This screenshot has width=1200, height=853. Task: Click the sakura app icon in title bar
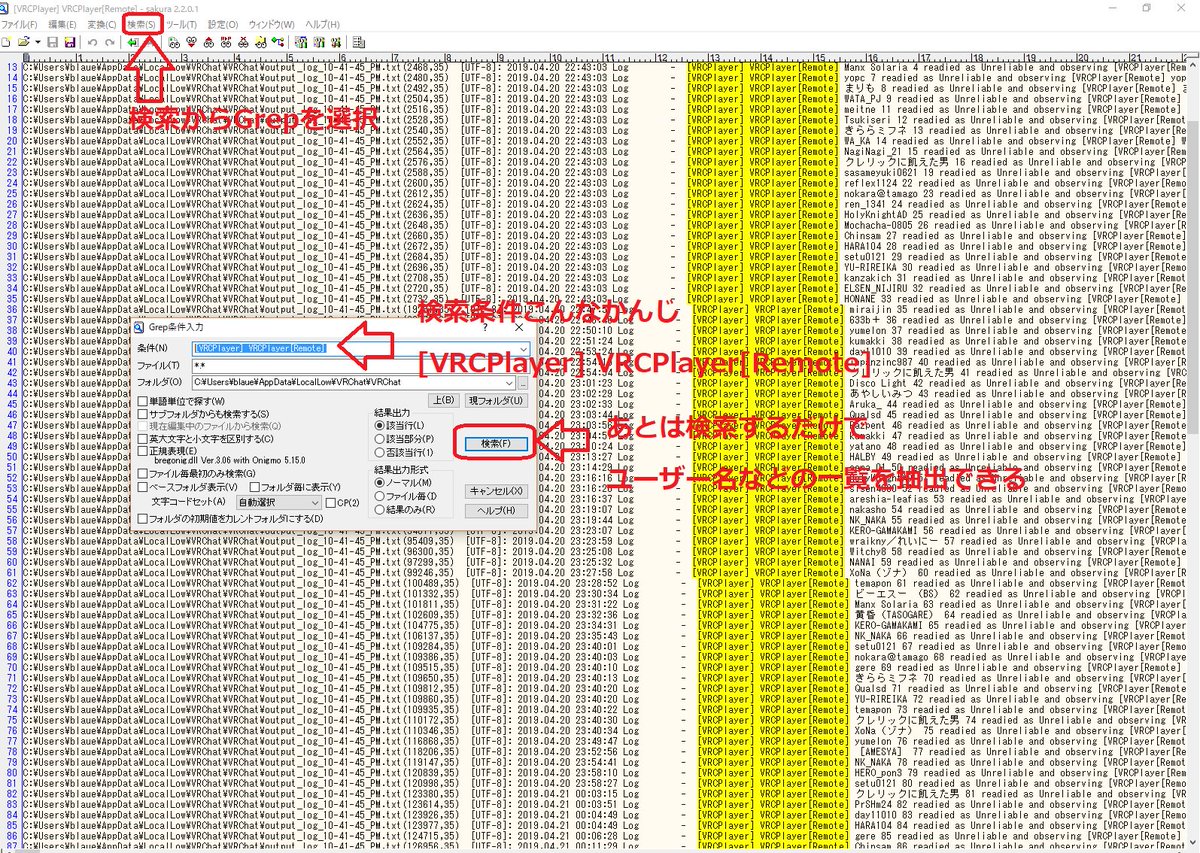pos(6,8)
